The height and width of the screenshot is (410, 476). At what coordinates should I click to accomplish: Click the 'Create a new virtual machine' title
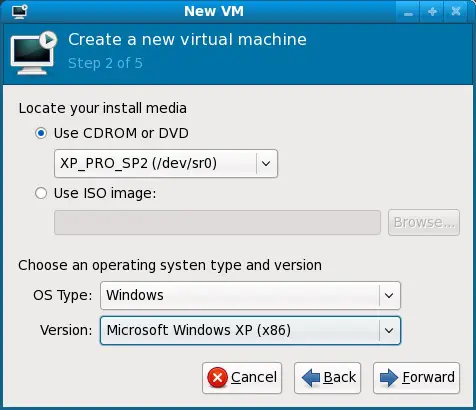coord(187,40)
